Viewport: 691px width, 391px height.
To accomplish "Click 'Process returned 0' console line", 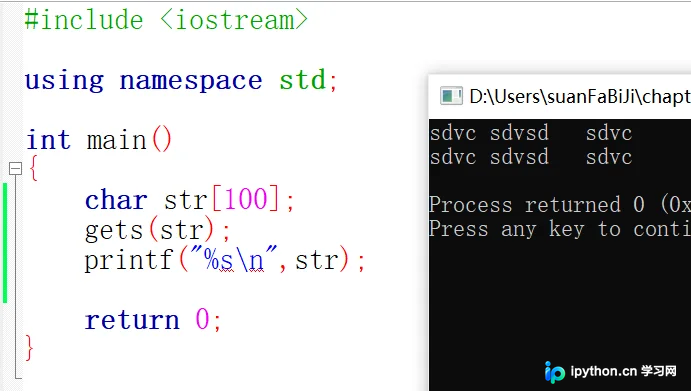I will pyautogui.click(x=560, y=205).
